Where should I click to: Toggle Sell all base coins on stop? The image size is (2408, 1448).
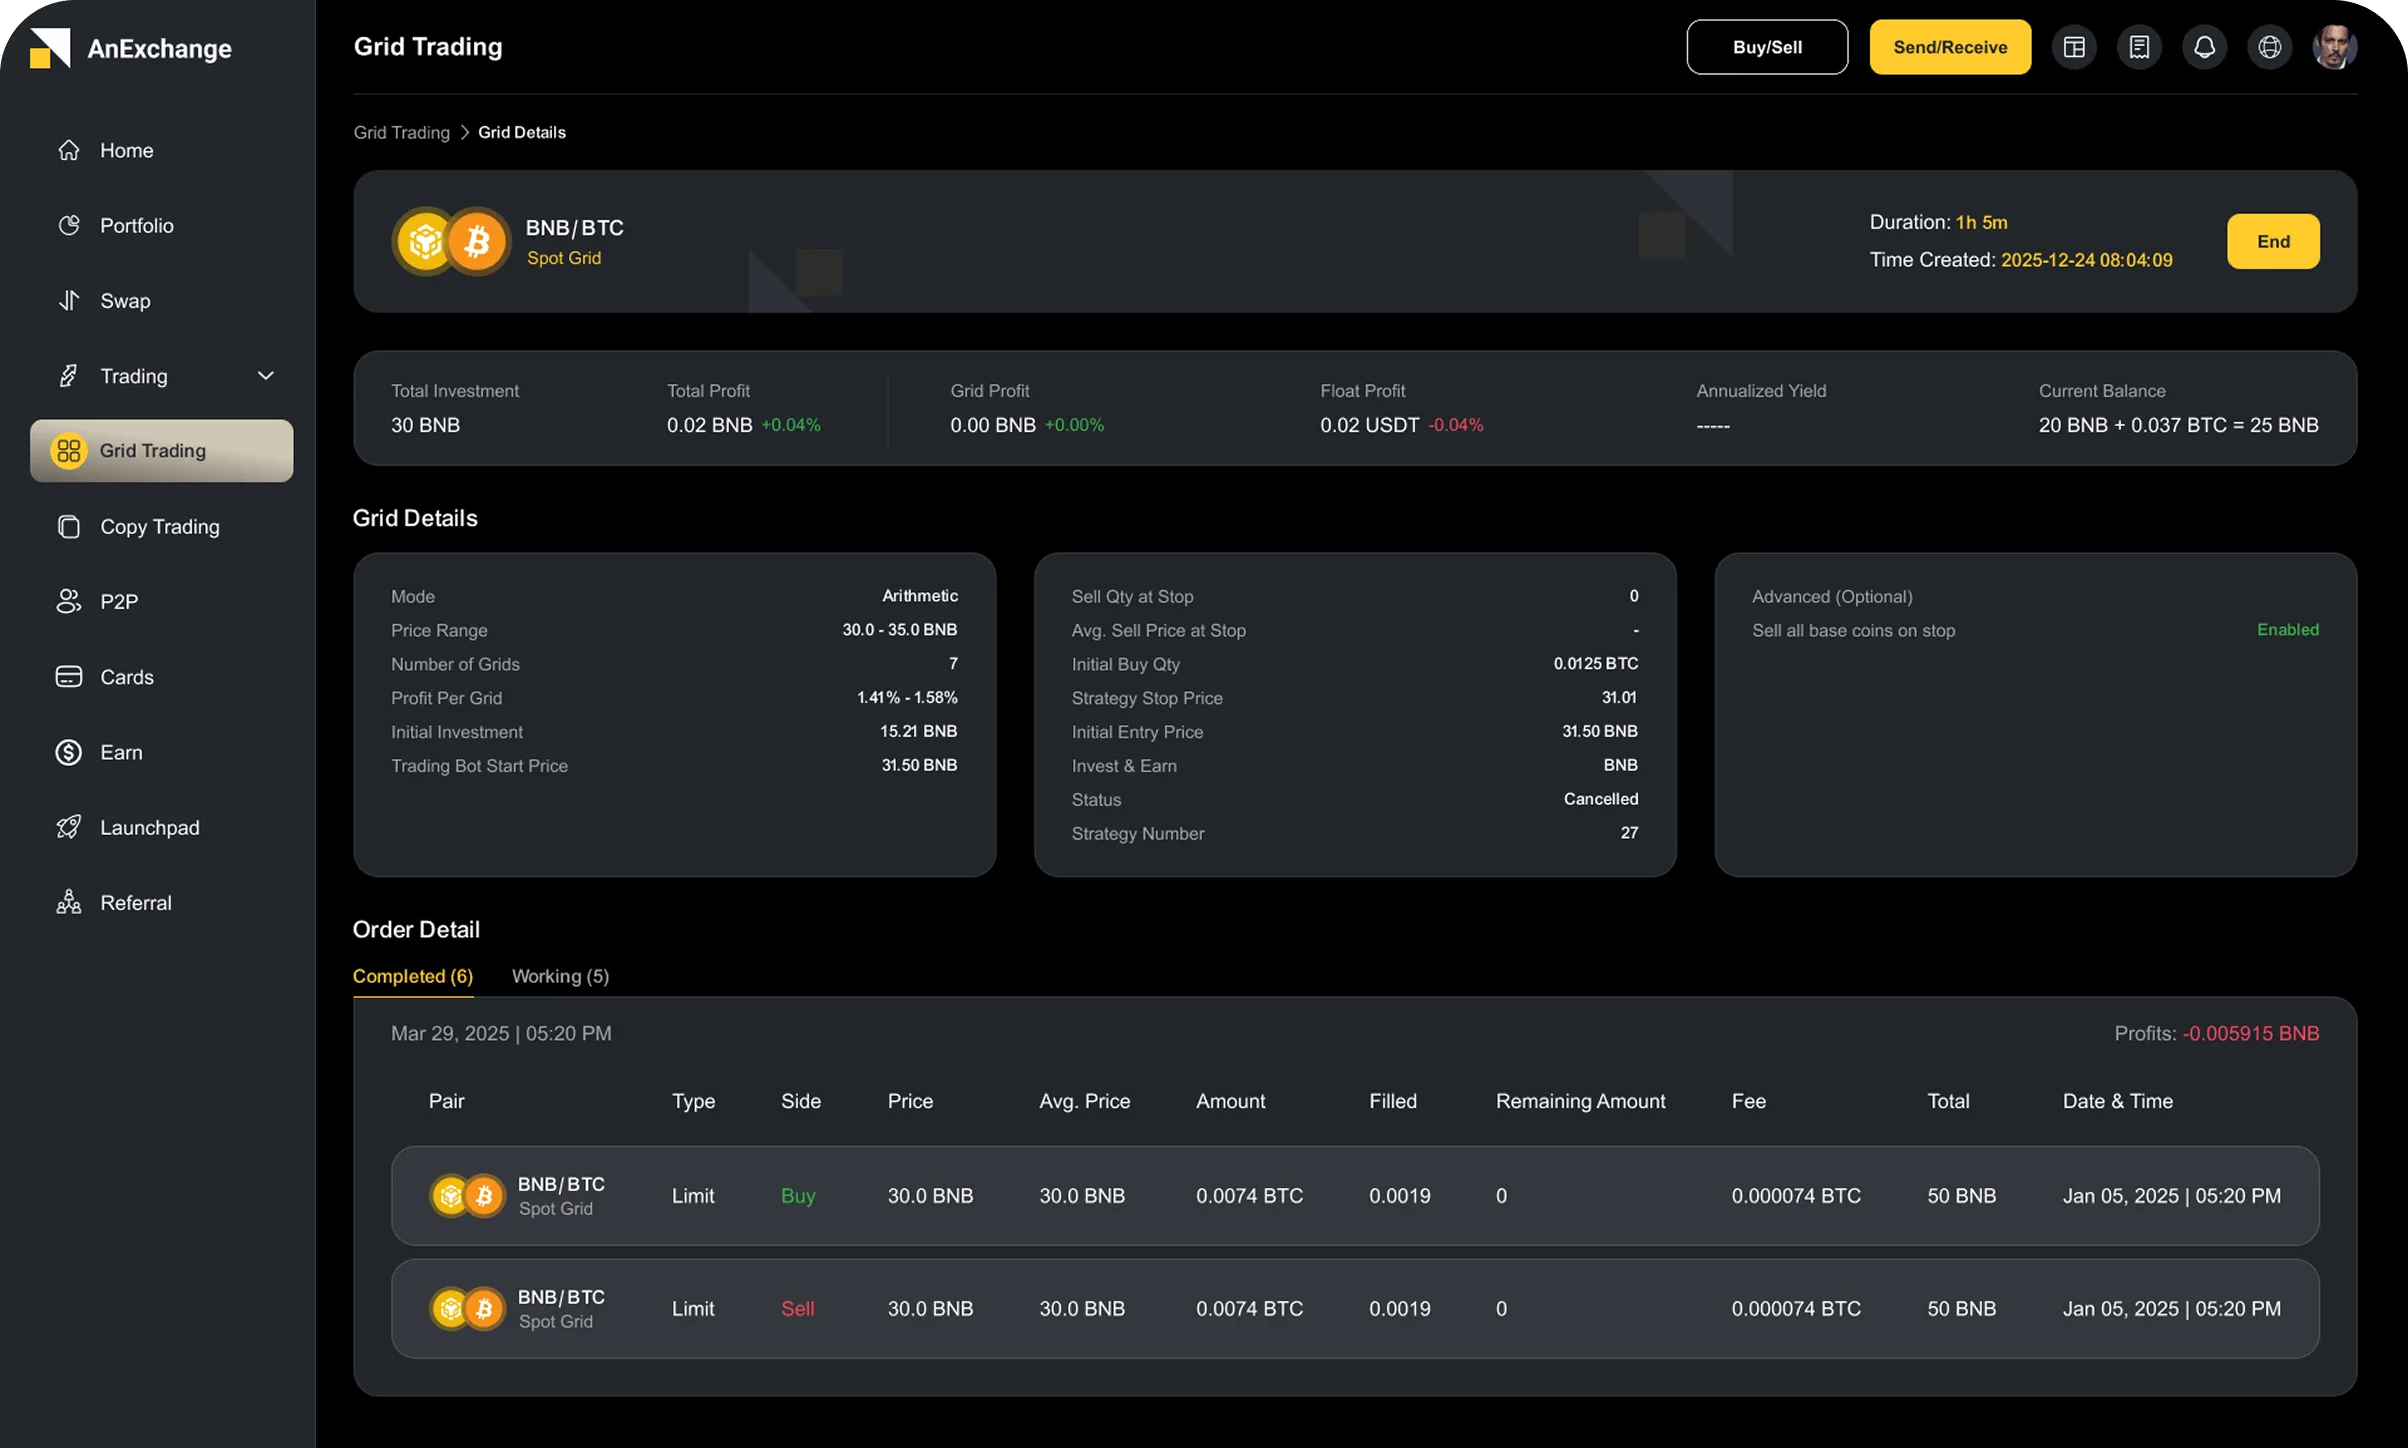tap(2289, 629)
